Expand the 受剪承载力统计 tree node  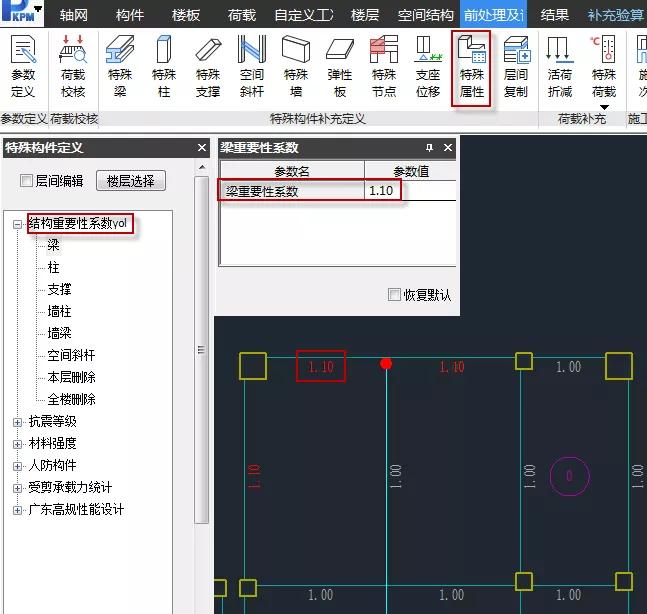point(17,488)
